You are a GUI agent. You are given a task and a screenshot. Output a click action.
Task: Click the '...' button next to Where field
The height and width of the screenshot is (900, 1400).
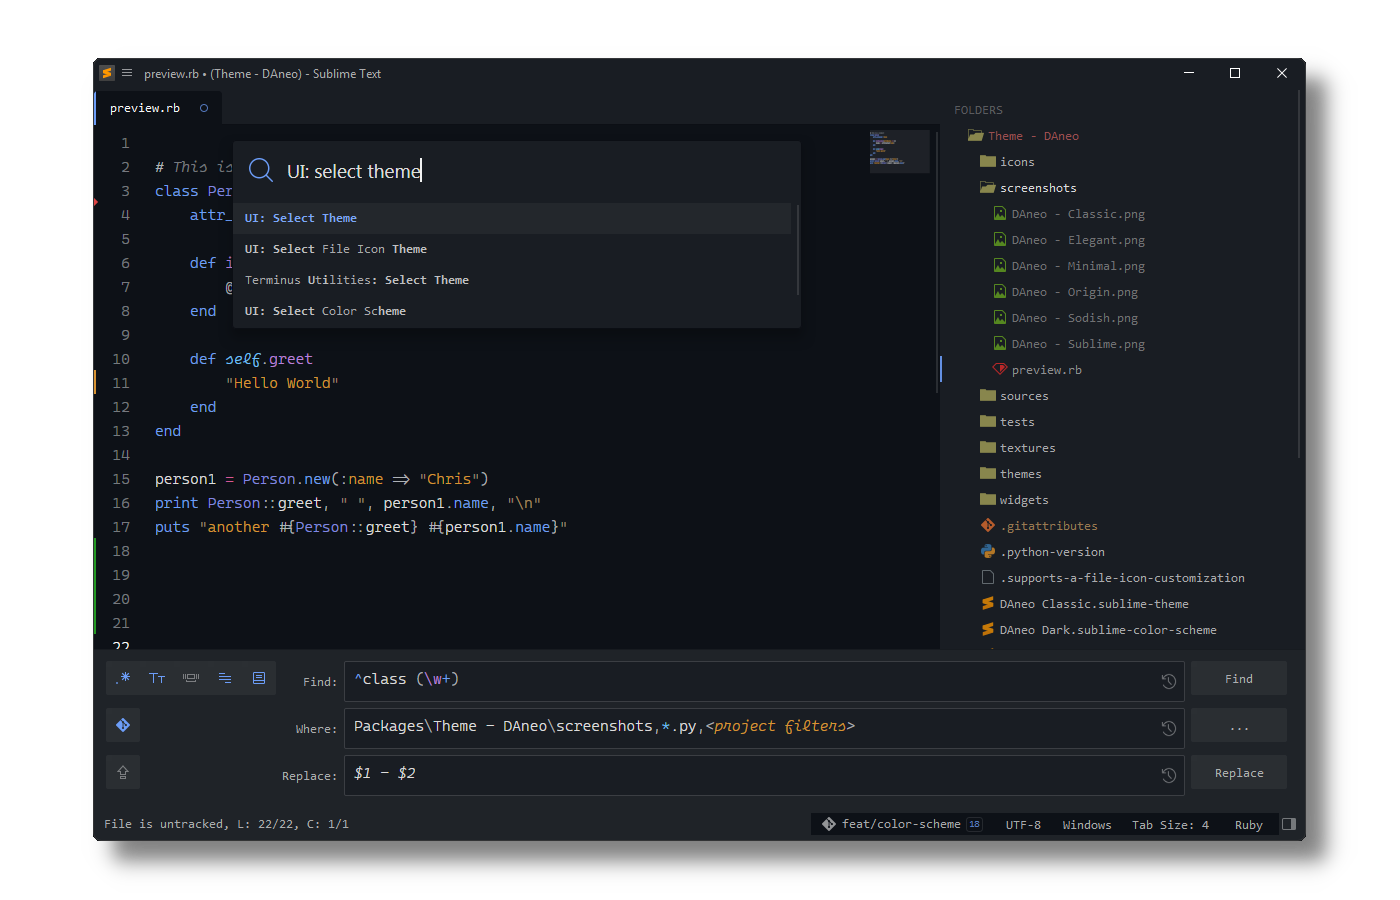(x=1239, y=726)
